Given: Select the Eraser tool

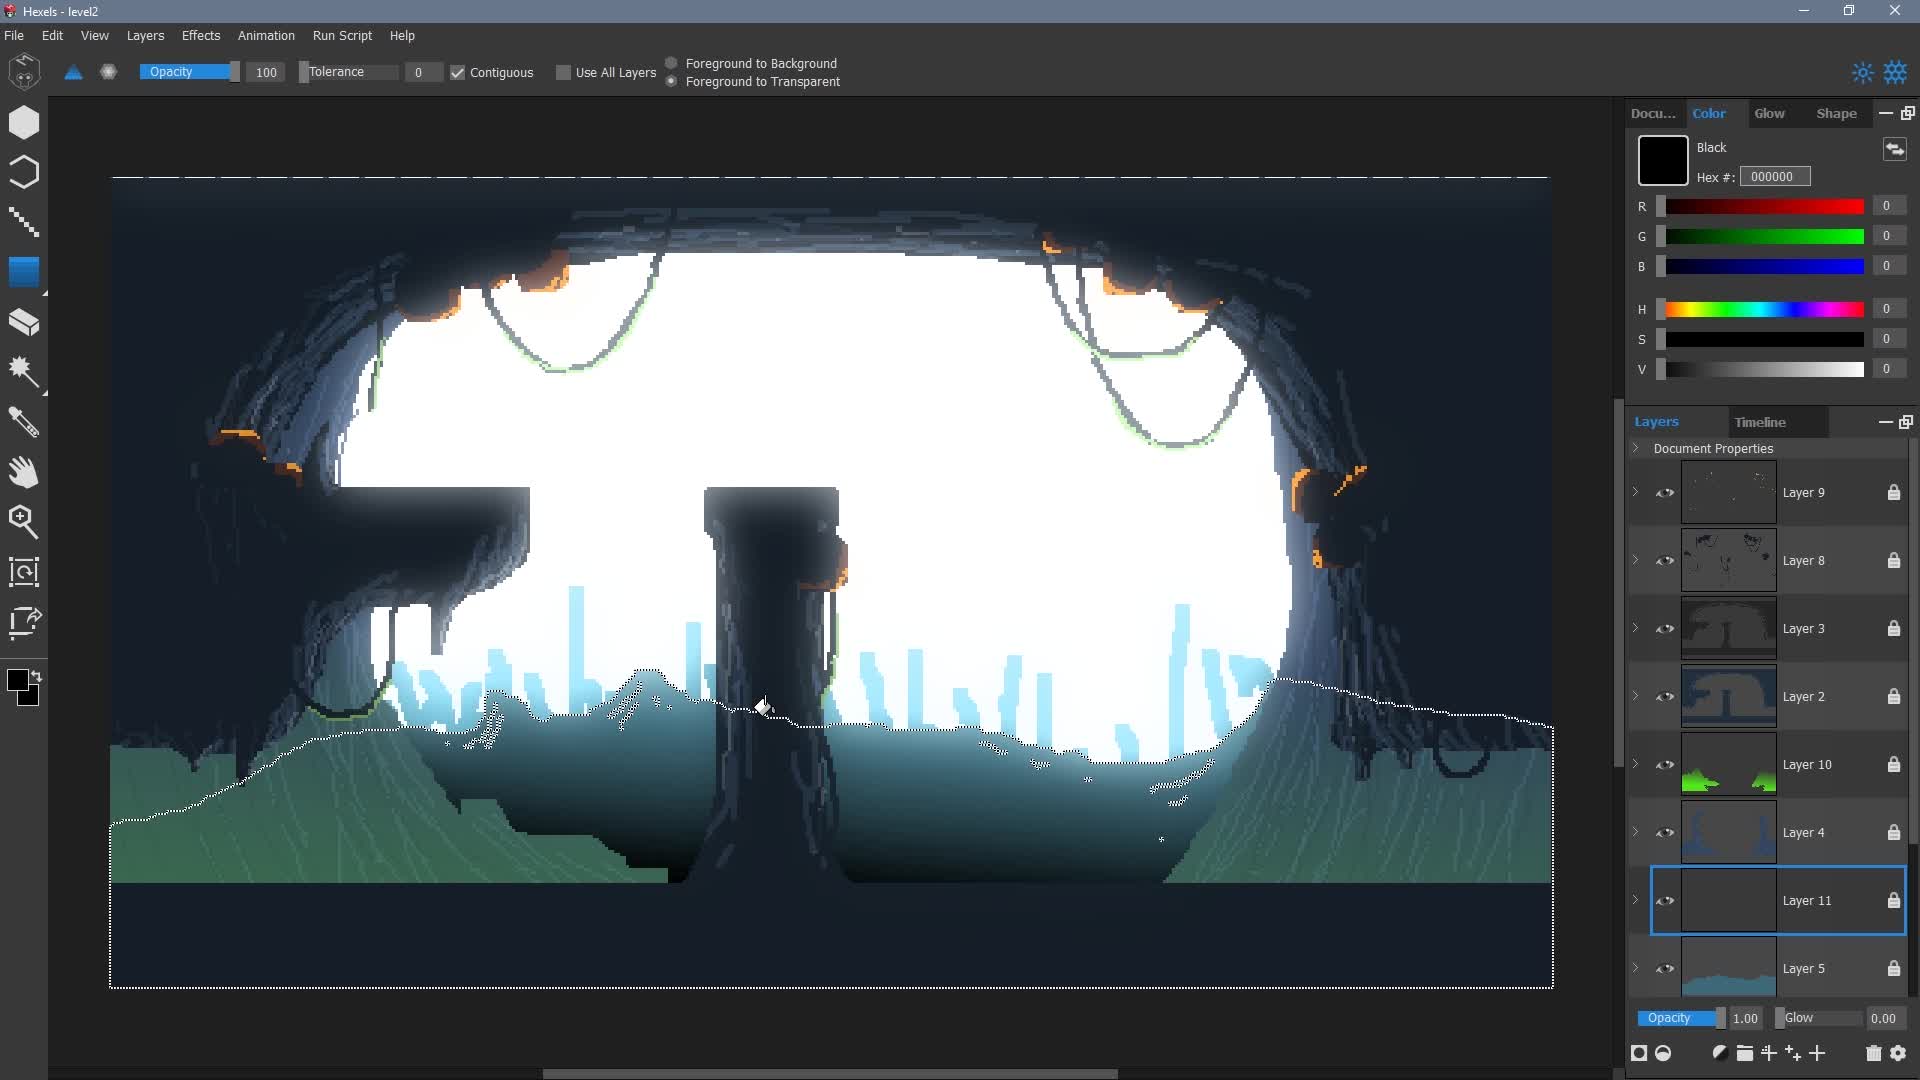Looking at the screenshot, I should (24, 322).
